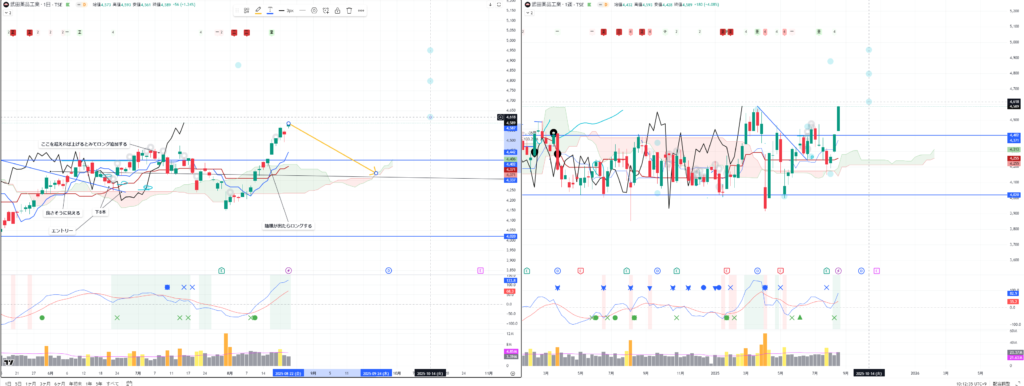Select the annotation 陰線が出たらロングする
1024x386 pixels.
tap(288, 225)
